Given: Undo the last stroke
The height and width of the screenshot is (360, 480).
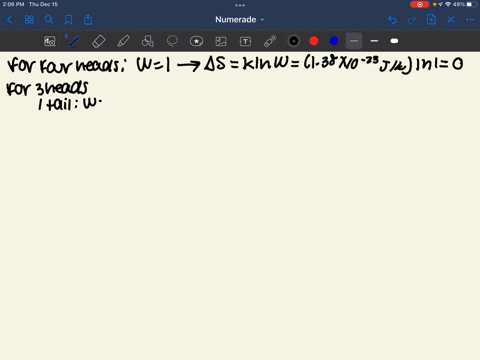Looking at the screenshot, I should (392, 20).
